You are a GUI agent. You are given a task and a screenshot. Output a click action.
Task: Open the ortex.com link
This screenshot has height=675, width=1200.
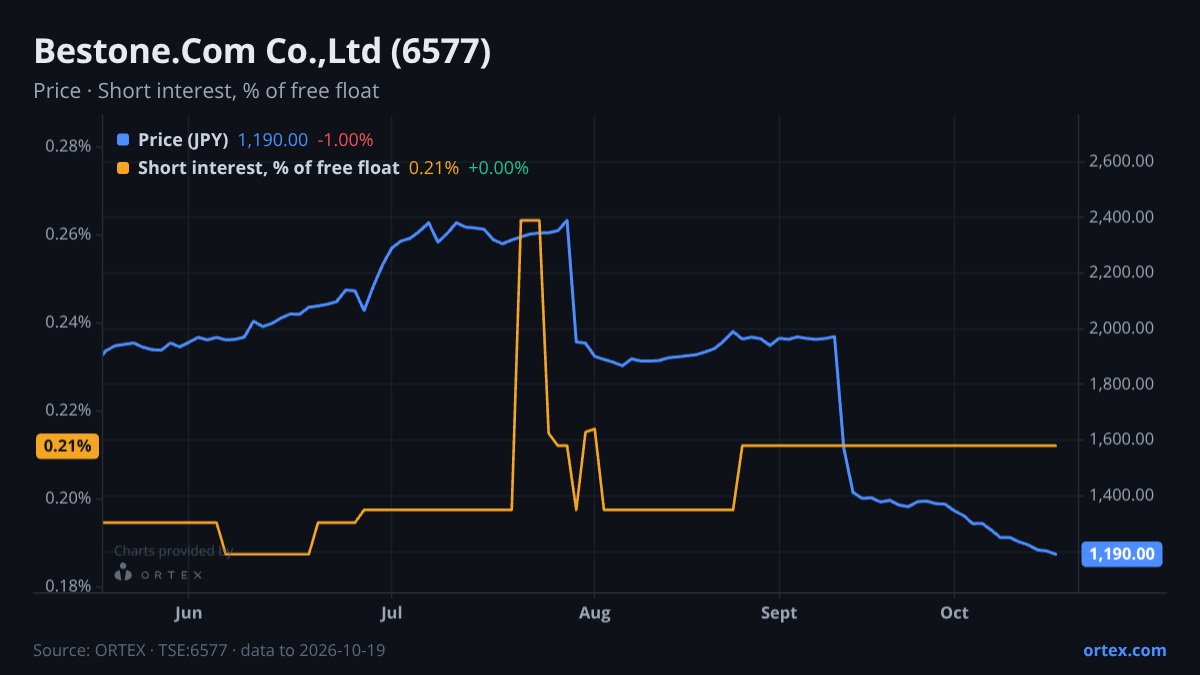pyautogui.click(x=1124, y=650)
